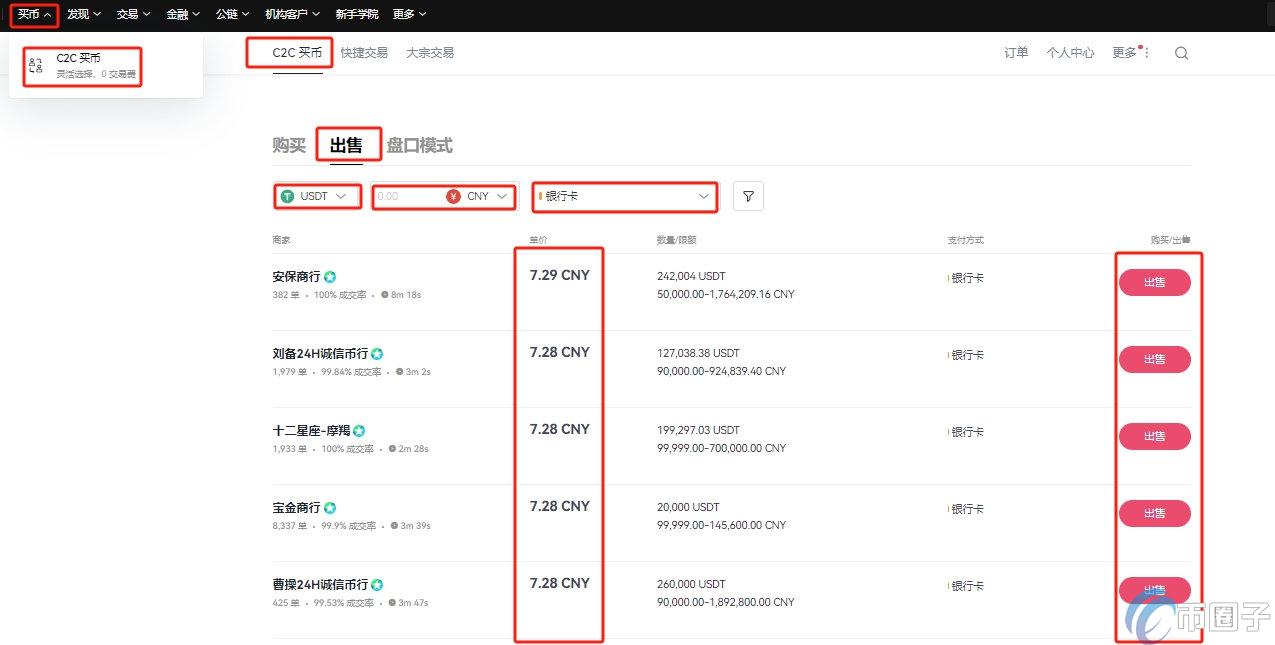Open the filter funnel icon beside 银行卡
Image resolution: width=1275 pixels, height=645 pixels.
[747, 197]
